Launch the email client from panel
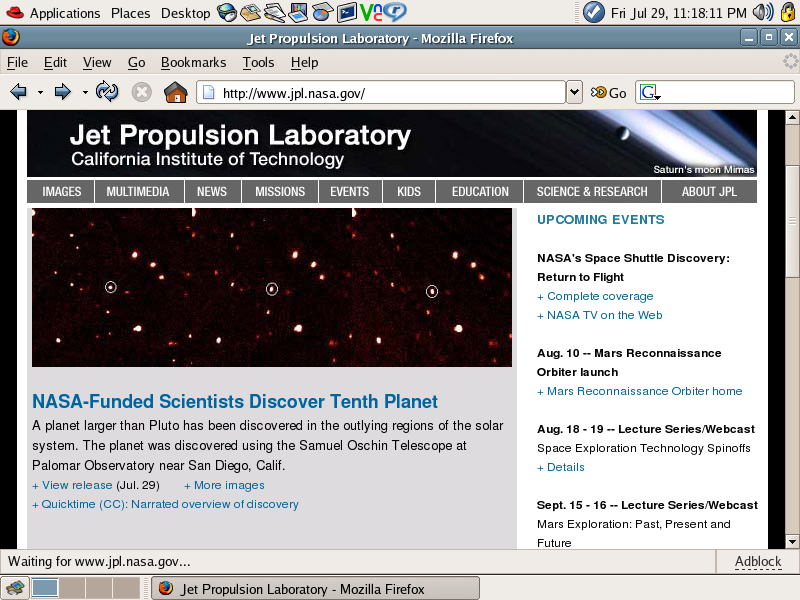 click(251, 12)
